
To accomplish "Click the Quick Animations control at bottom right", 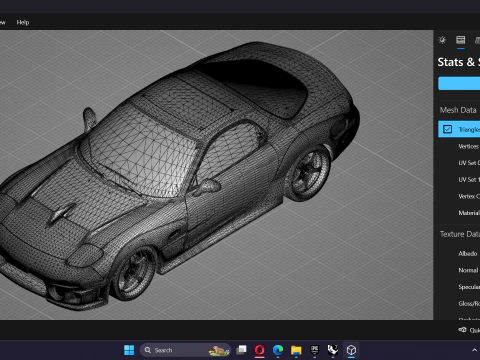I will click(x=469, y=330).
